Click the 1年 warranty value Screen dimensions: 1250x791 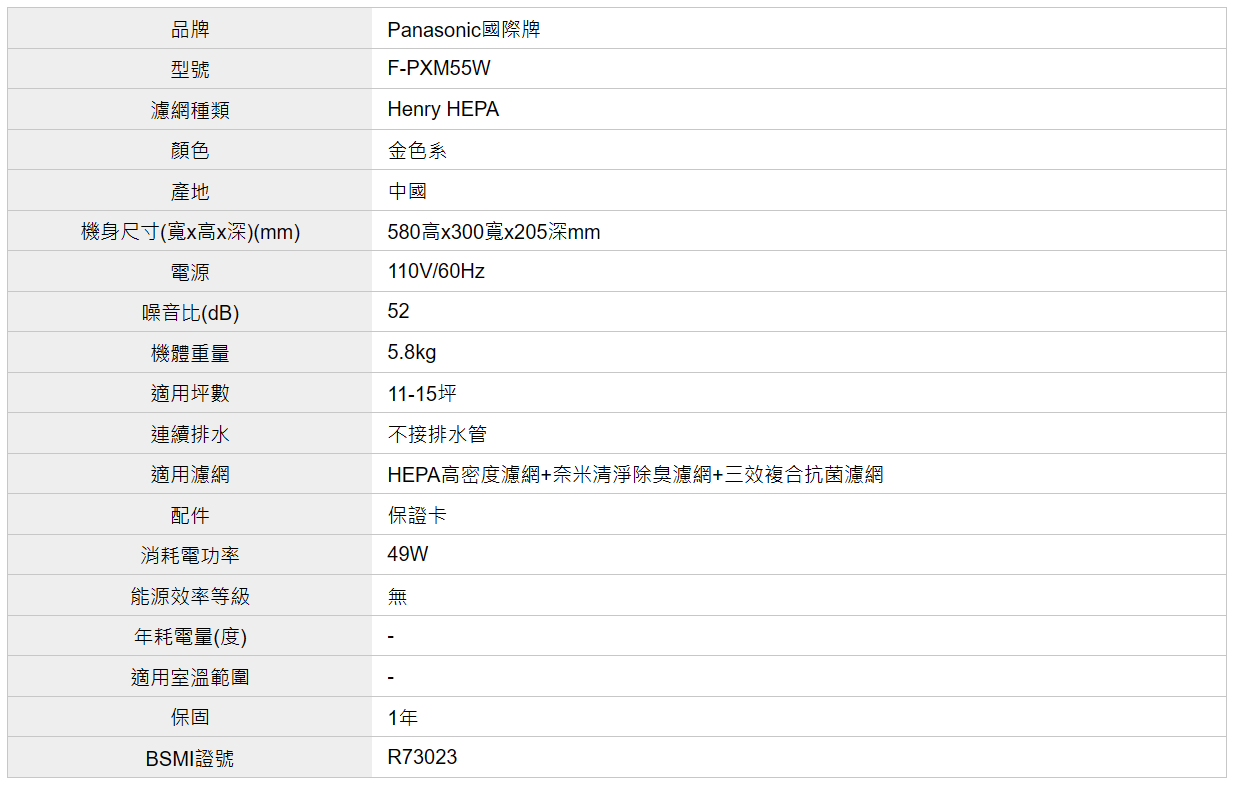[403, 718]
